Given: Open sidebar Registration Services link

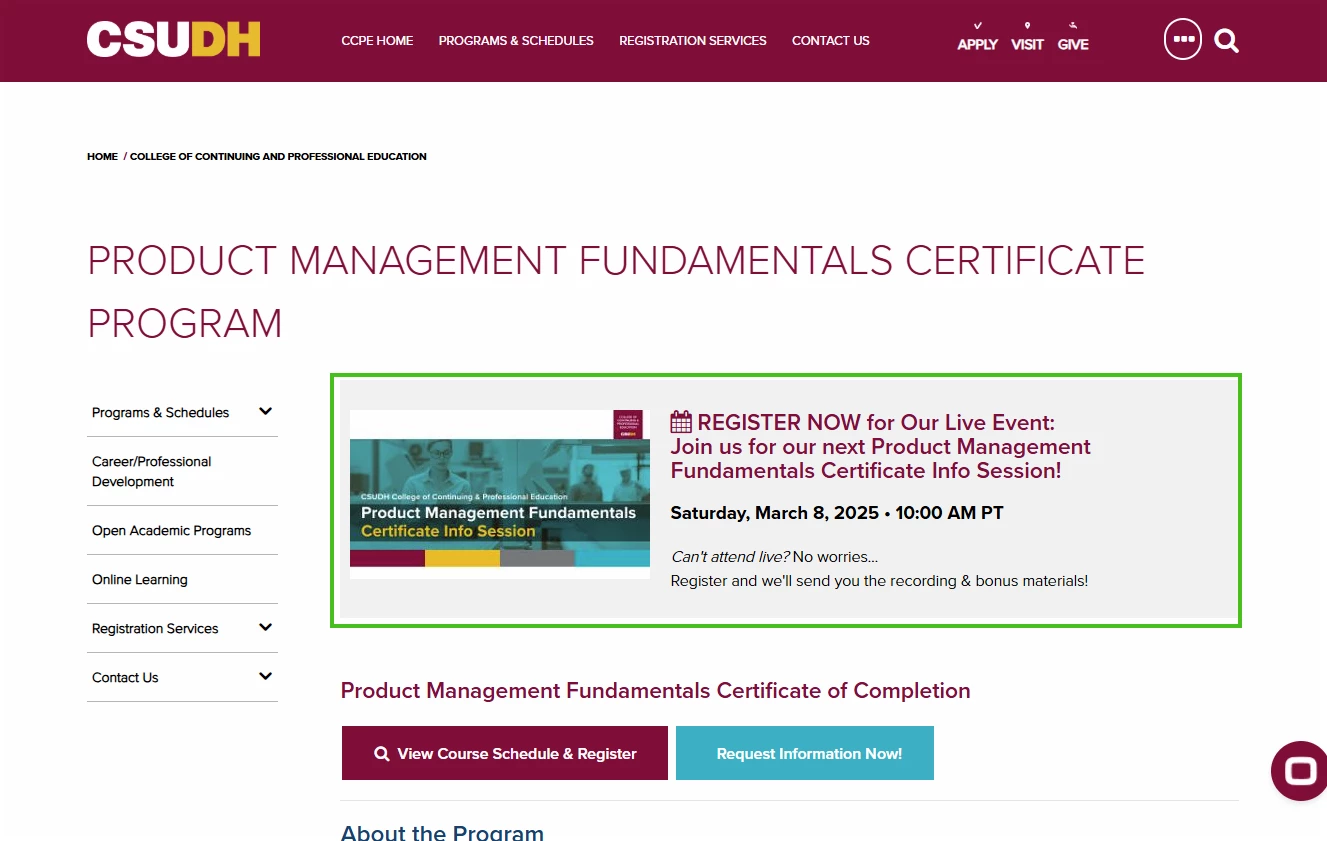Looking at the screenshot, I should tap(155, 629).
